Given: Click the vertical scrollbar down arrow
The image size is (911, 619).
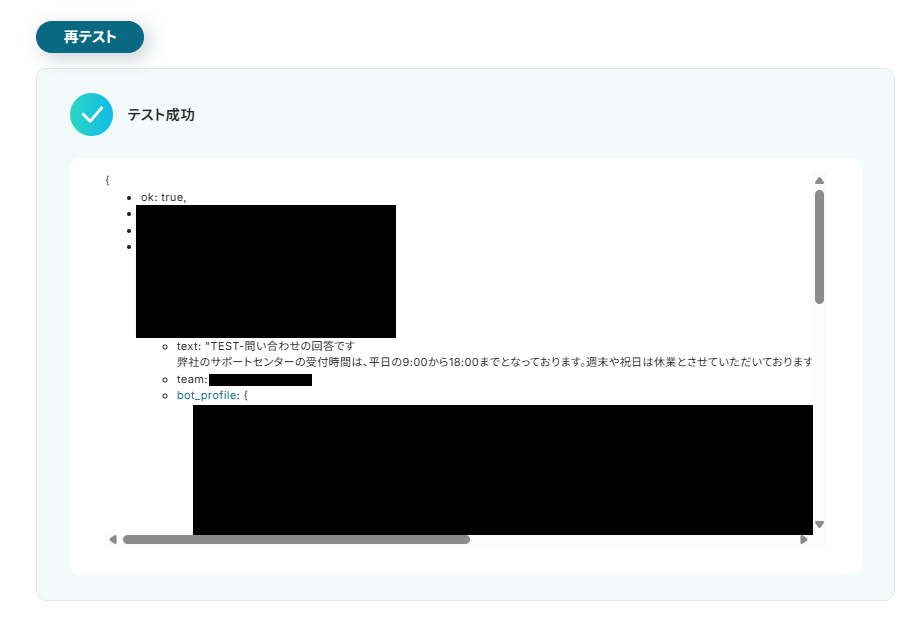Looking at the screenshot, I should point(819,524).
